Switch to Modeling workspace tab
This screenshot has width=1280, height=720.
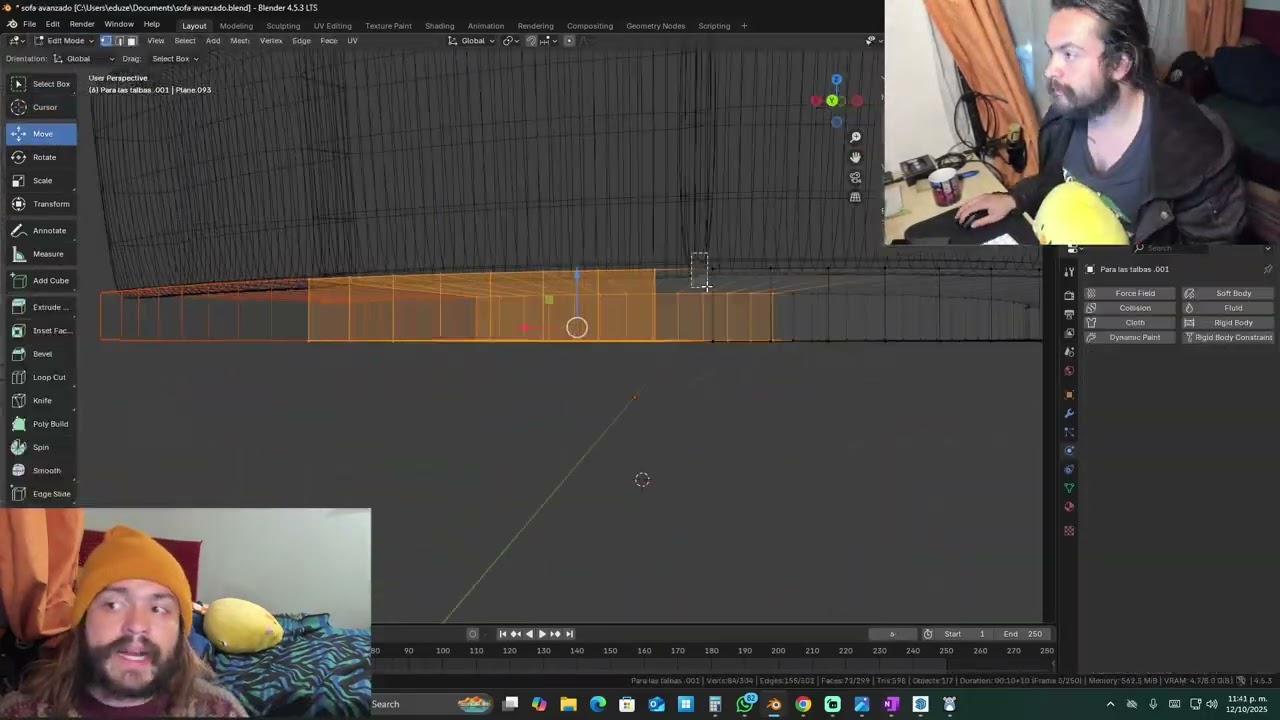236,26
